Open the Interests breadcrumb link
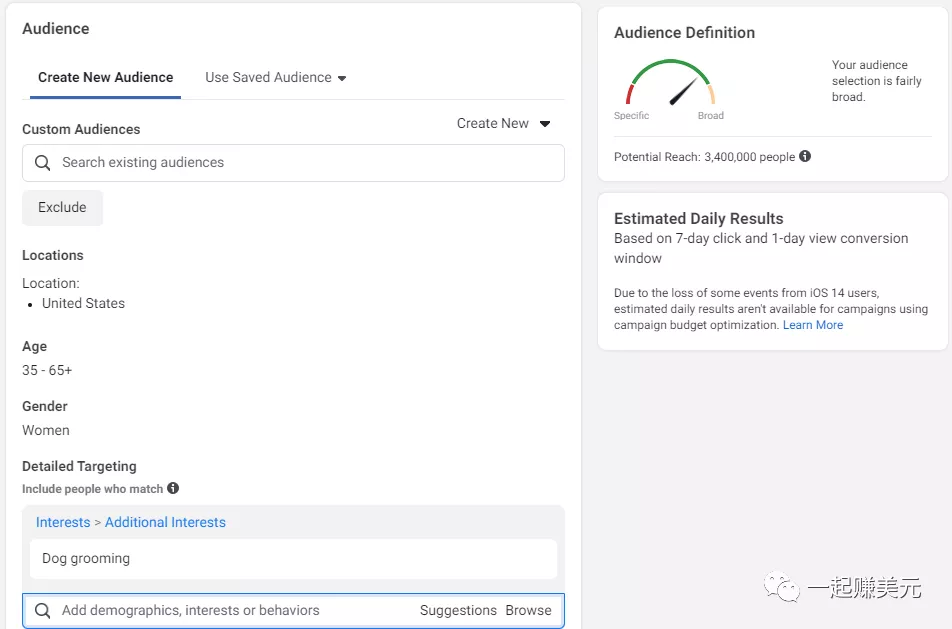 click(x=63, y=522)
